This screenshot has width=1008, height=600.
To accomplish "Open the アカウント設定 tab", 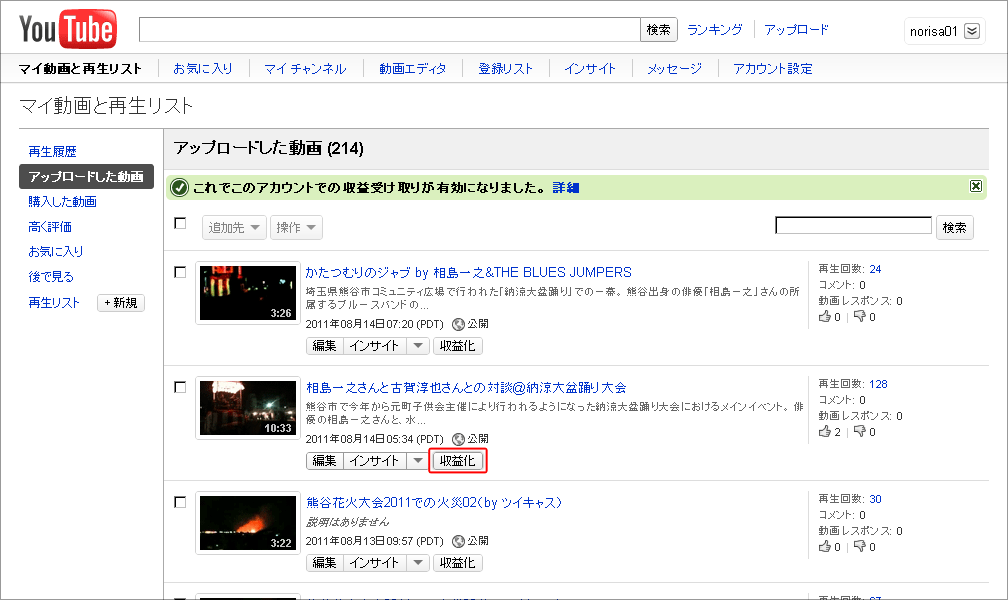I will [773, 68].
